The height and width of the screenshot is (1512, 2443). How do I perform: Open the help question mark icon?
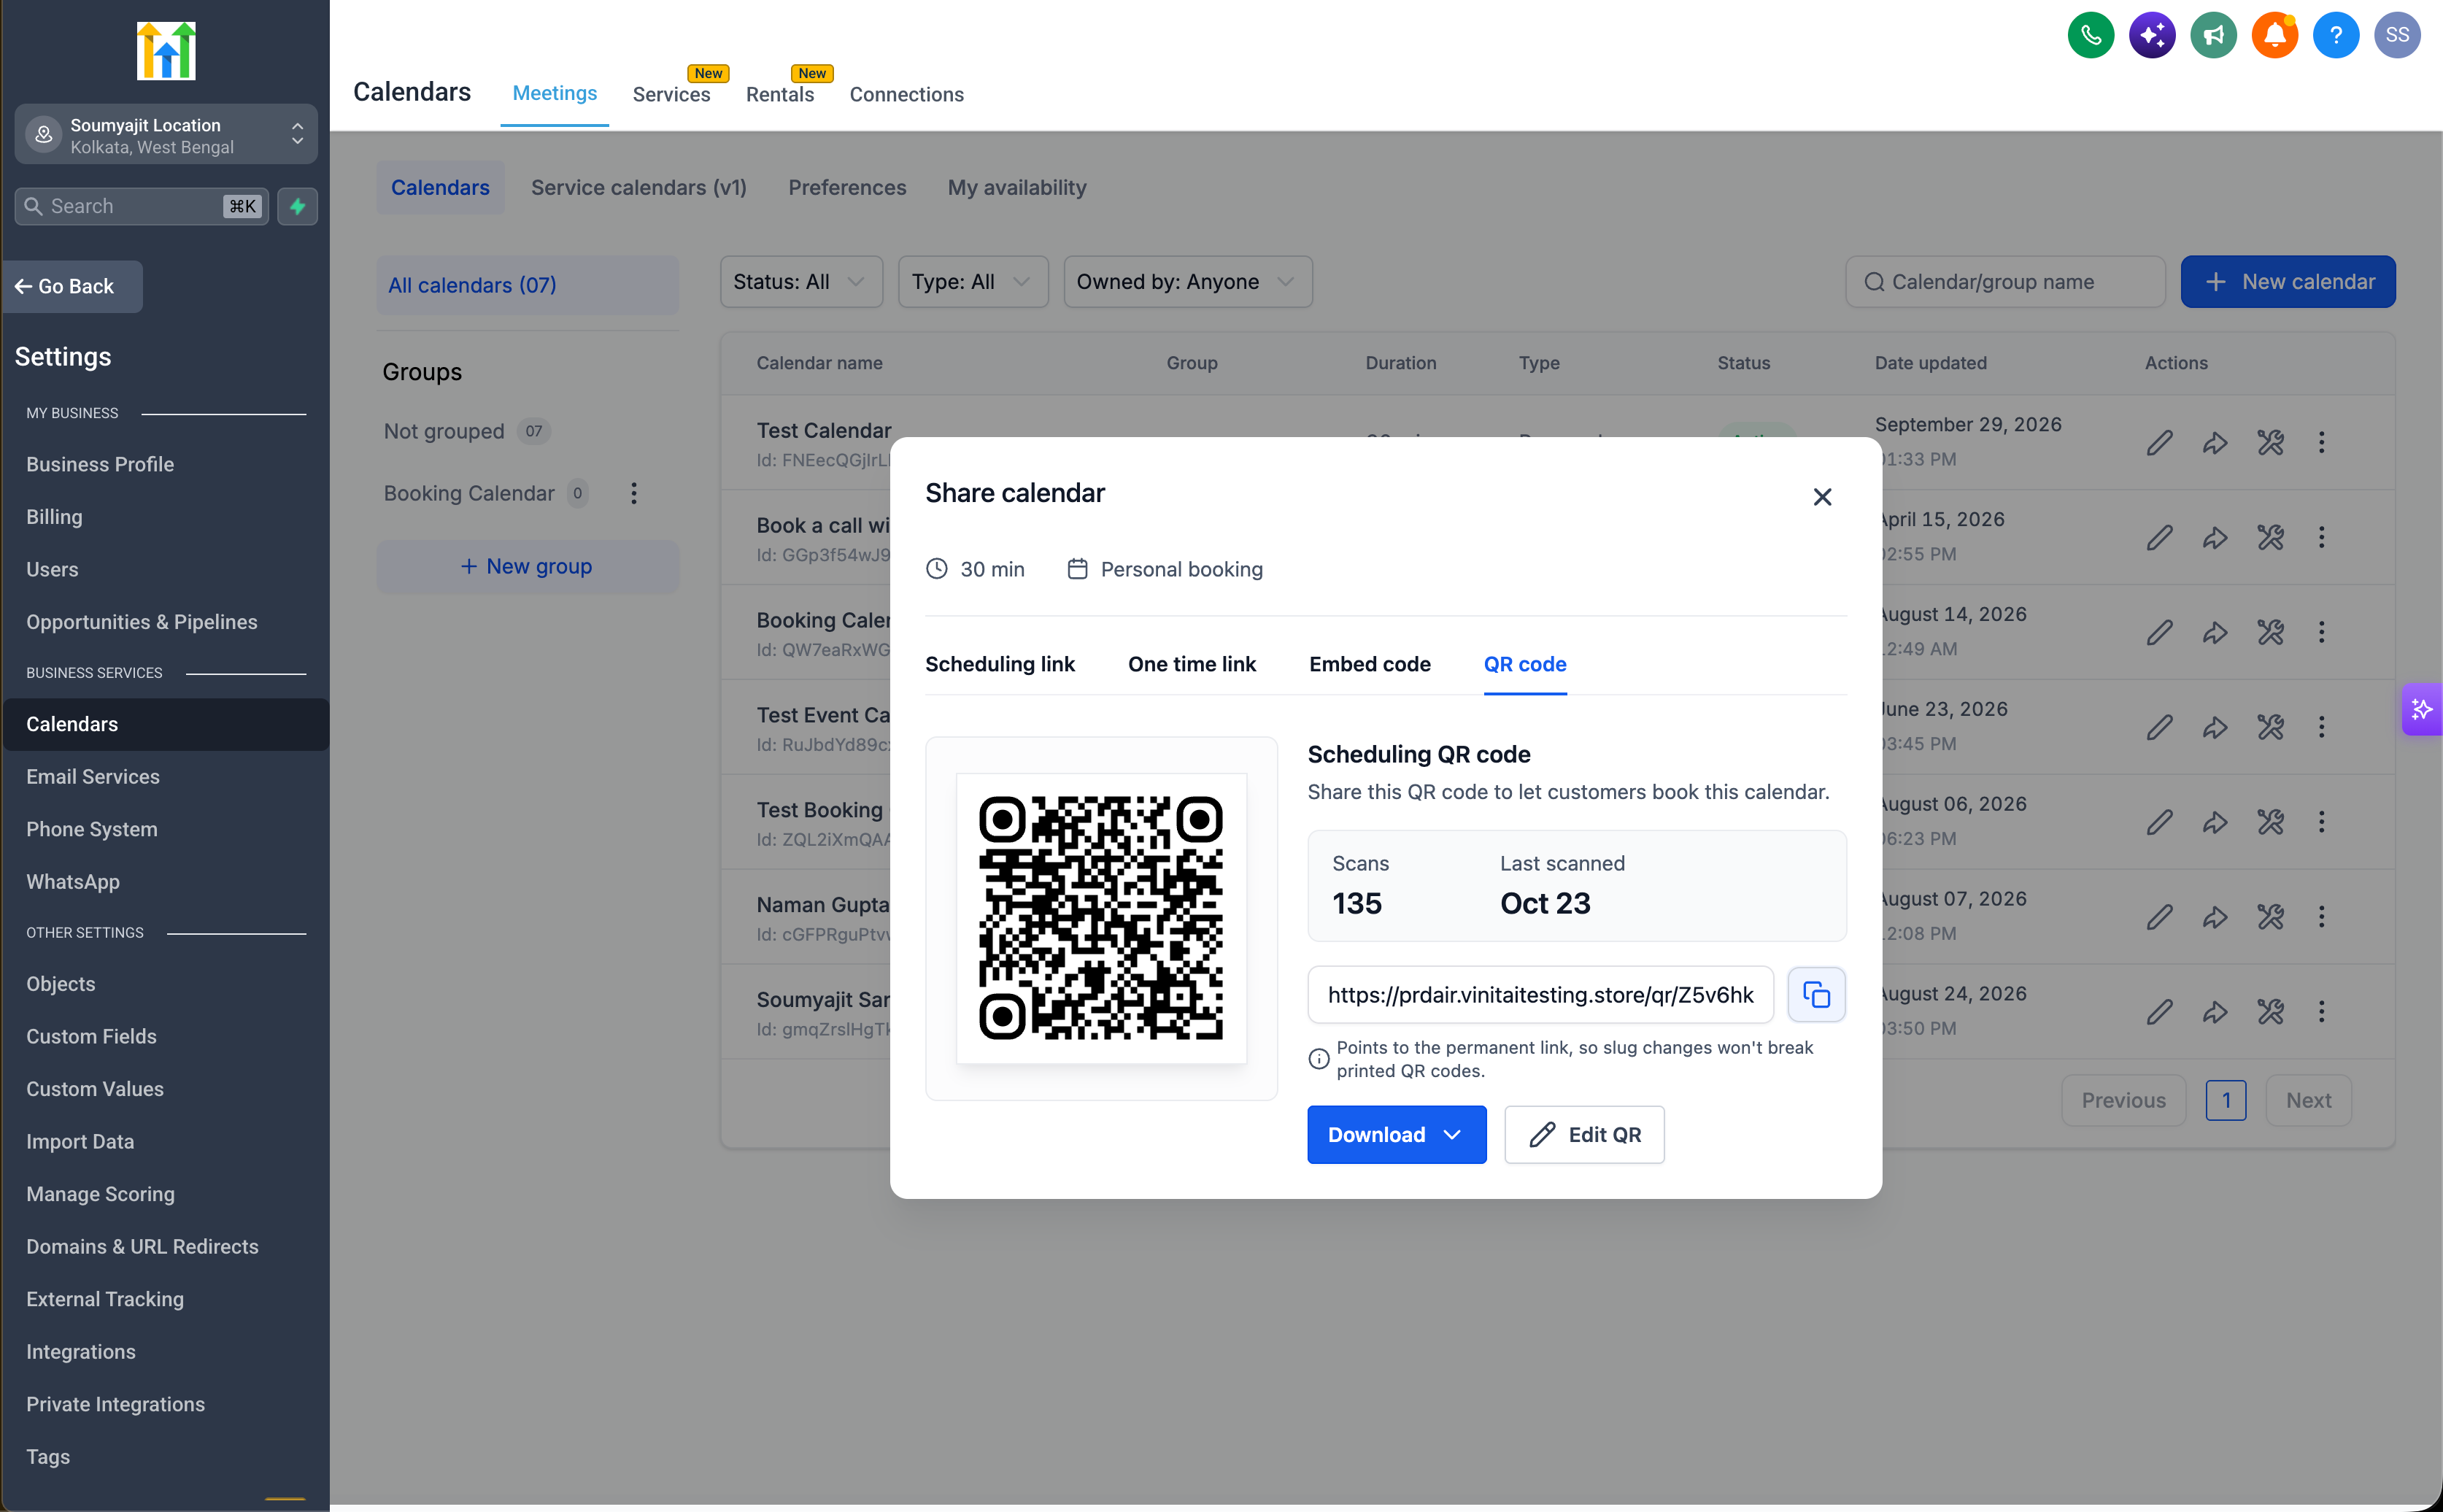[2335, 36]
